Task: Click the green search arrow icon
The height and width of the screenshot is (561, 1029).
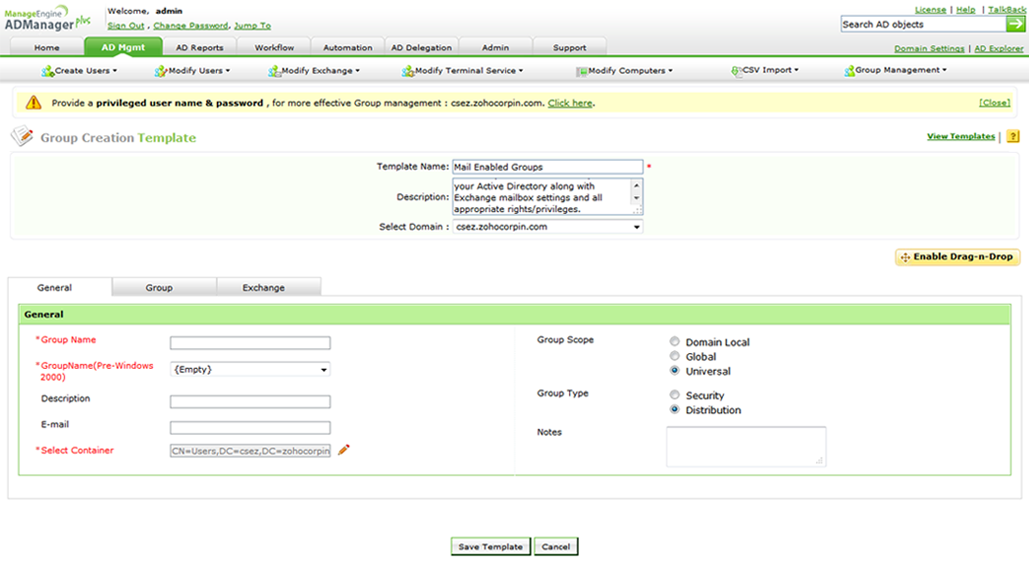Action: click(x=1015, y=24)
